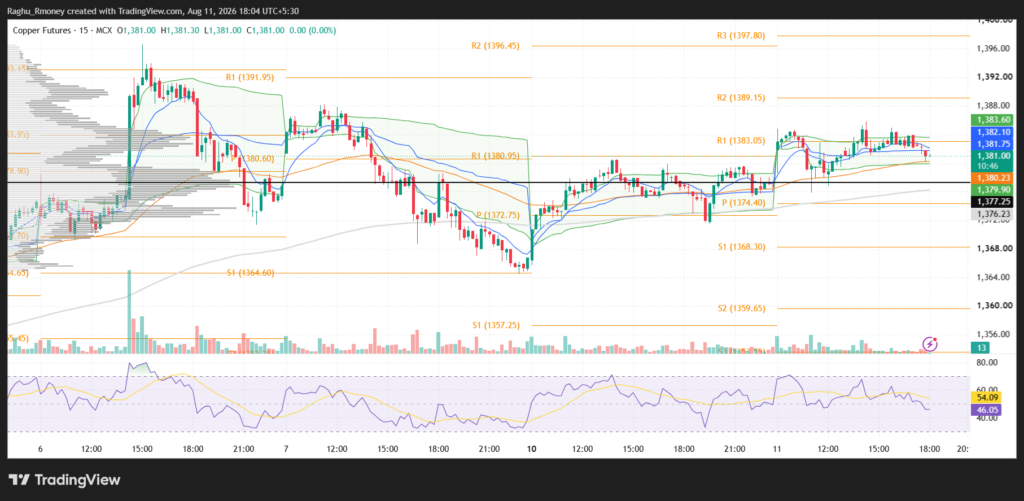Click the 1,396.00 price axis label

tap(993, 48)
